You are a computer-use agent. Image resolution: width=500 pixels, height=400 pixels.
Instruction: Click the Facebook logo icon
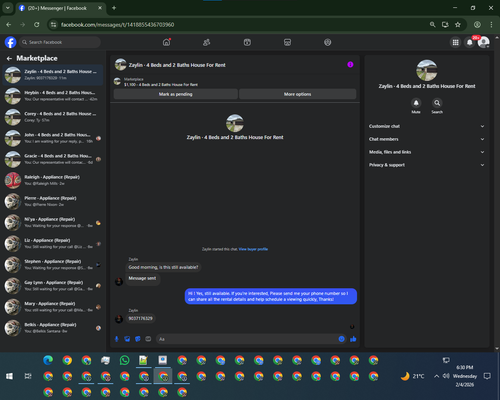pyautogui.click(x=10, y=42)
